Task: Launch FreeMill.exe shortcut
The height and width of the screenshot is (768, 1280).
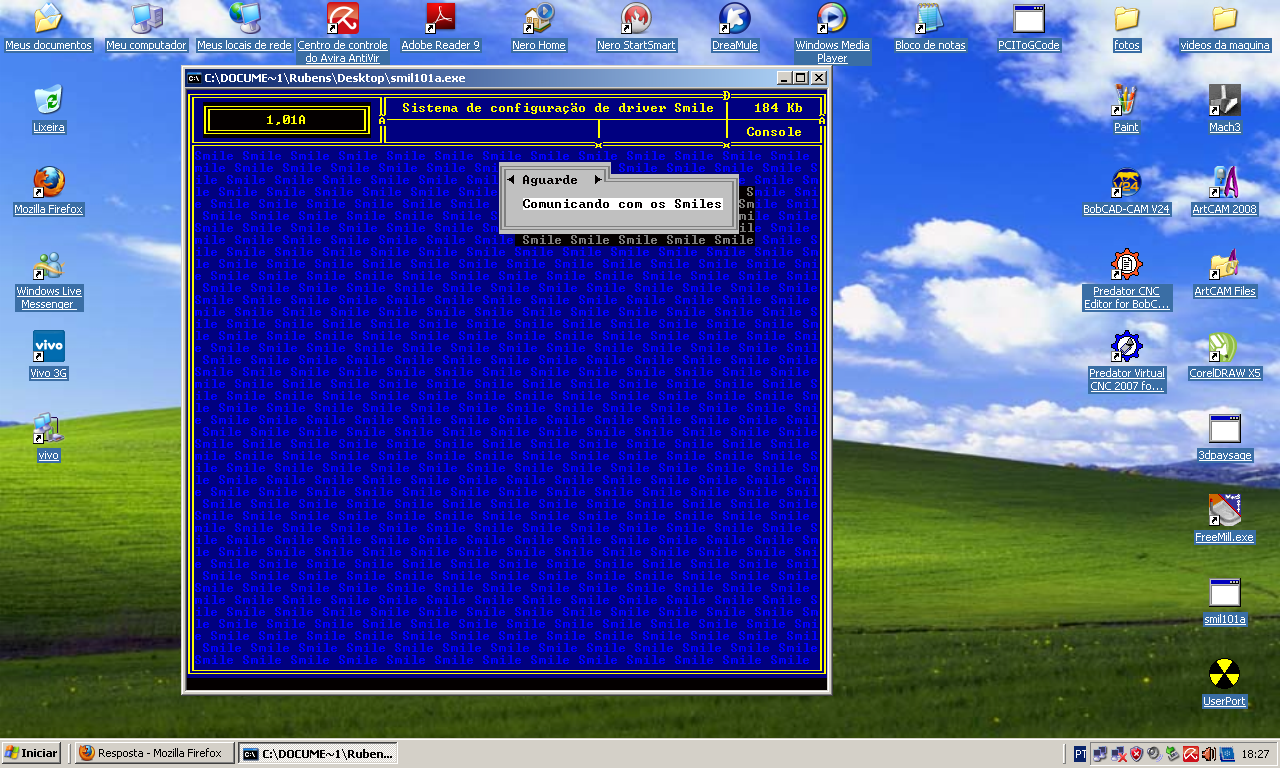Action: click(1224, 519)
